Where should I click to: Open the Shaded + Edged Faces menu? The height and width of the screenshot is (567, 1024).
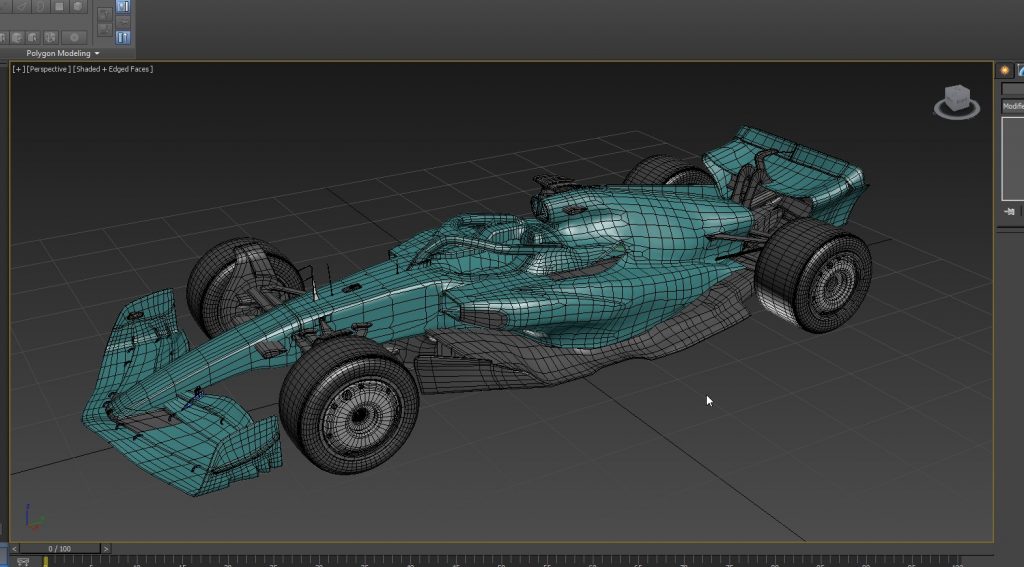113,69
